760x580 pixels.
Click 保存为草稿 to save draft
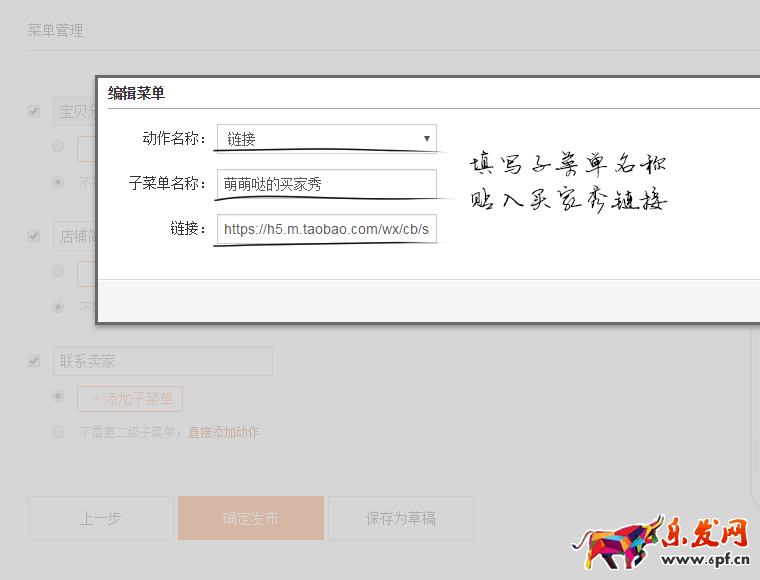(400, 518)
